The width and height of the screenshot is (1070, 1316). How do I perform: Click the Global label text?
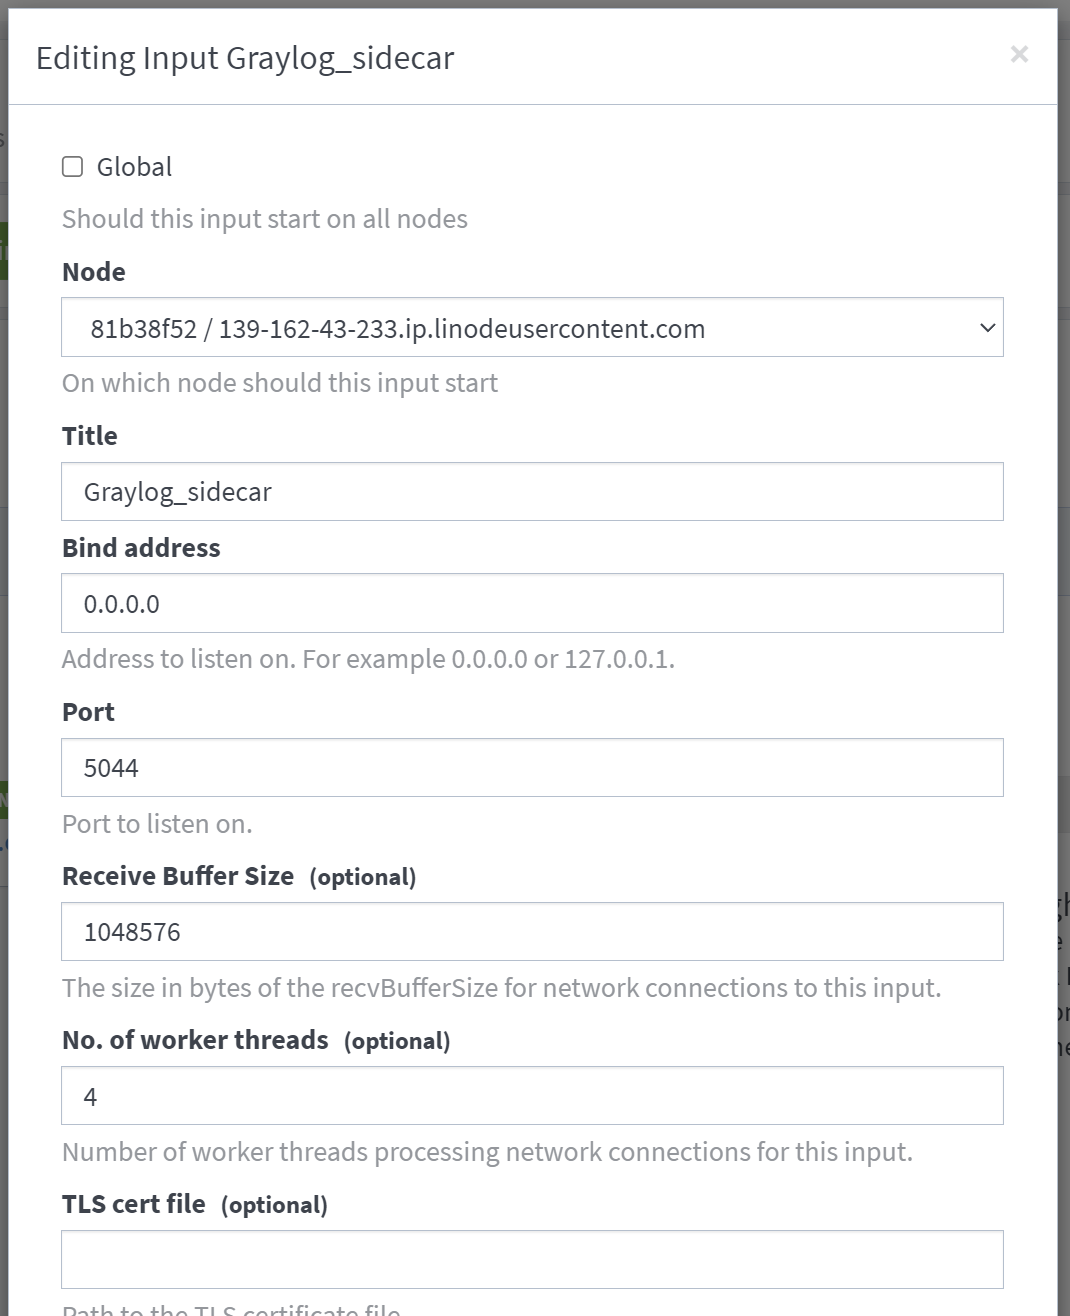134,167
